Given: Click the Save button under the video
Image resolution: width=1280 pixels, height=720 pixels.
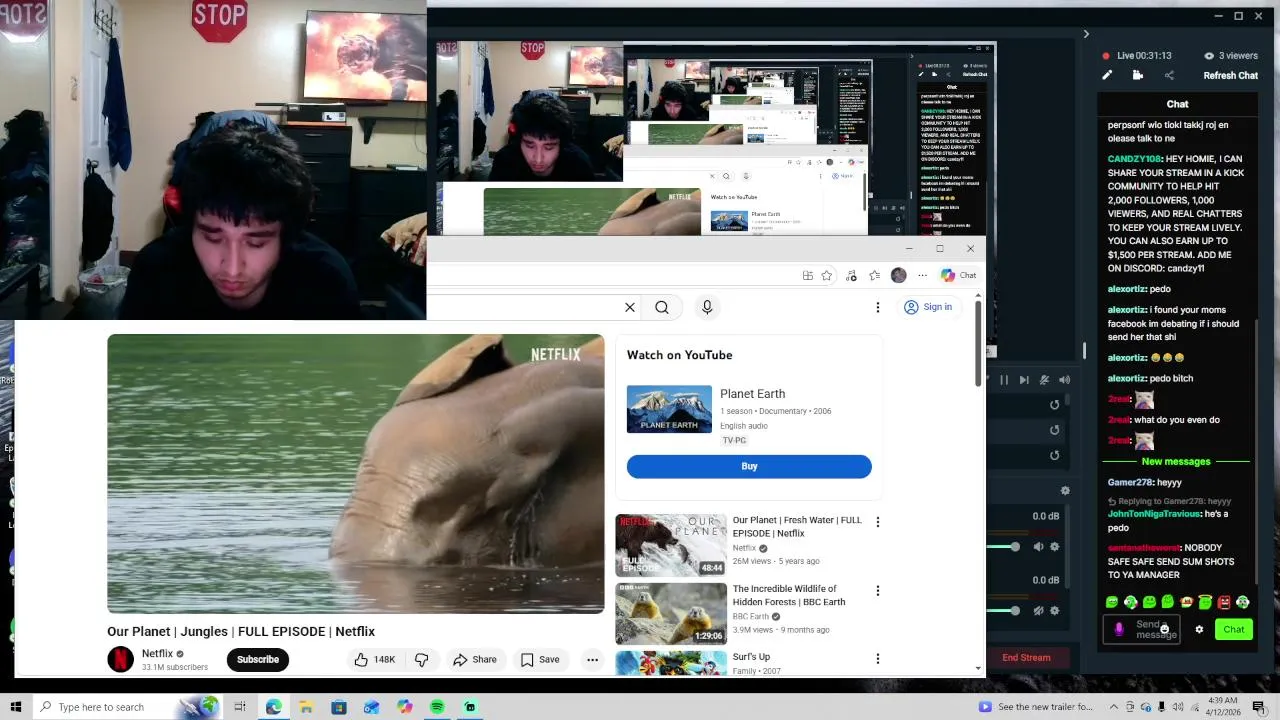Looking at the screenshot, I should (540, 659).
